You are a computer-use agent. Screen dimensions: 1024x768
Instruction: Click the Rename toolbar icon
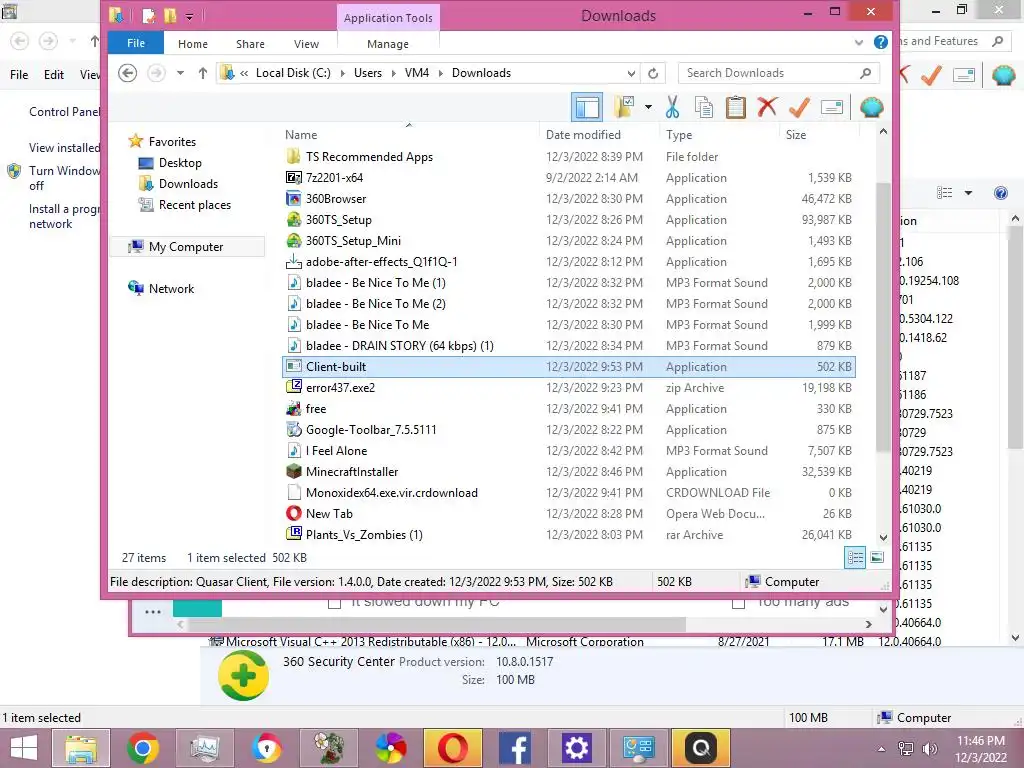click(x=831, y=107)
